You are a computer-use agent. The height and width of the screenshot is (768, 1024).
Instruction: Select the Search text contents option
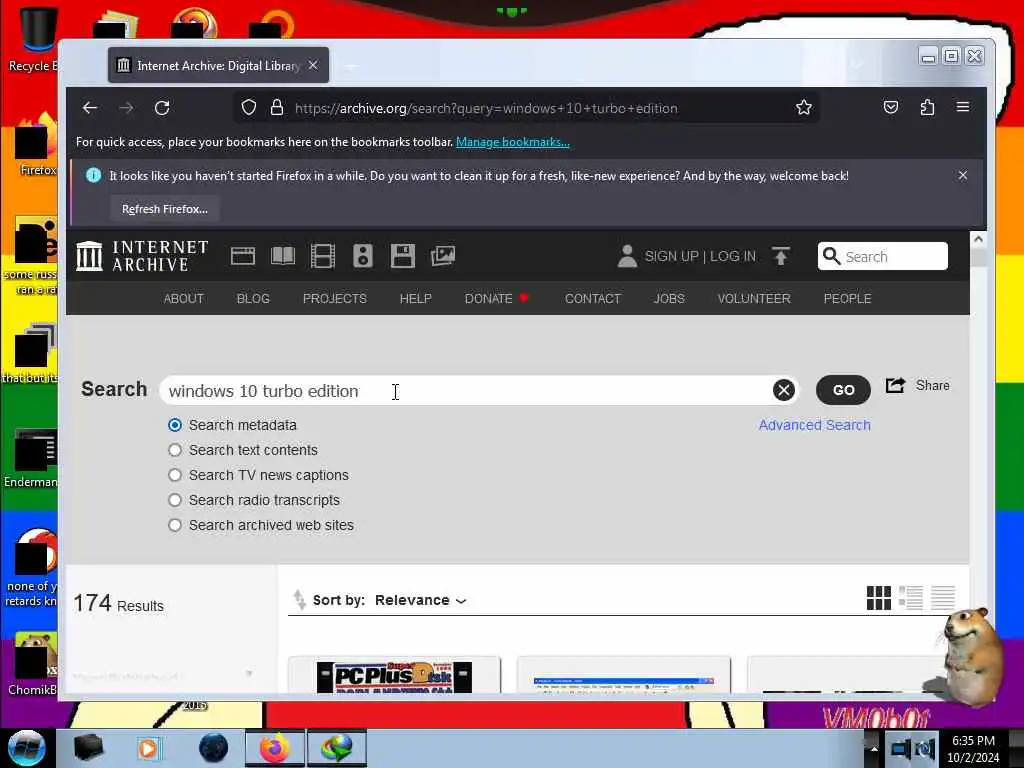pyautogui.click(x=174, y=450)
